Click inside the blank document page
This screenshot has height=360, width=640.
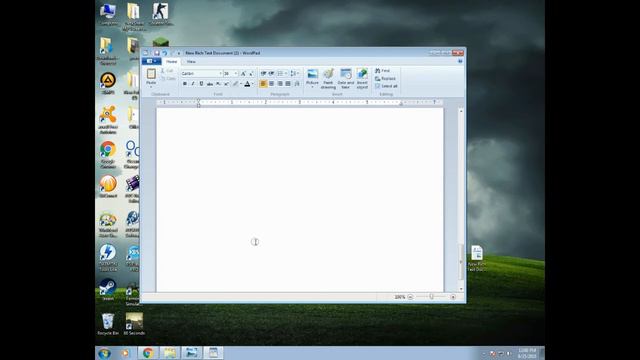point(300,200)
